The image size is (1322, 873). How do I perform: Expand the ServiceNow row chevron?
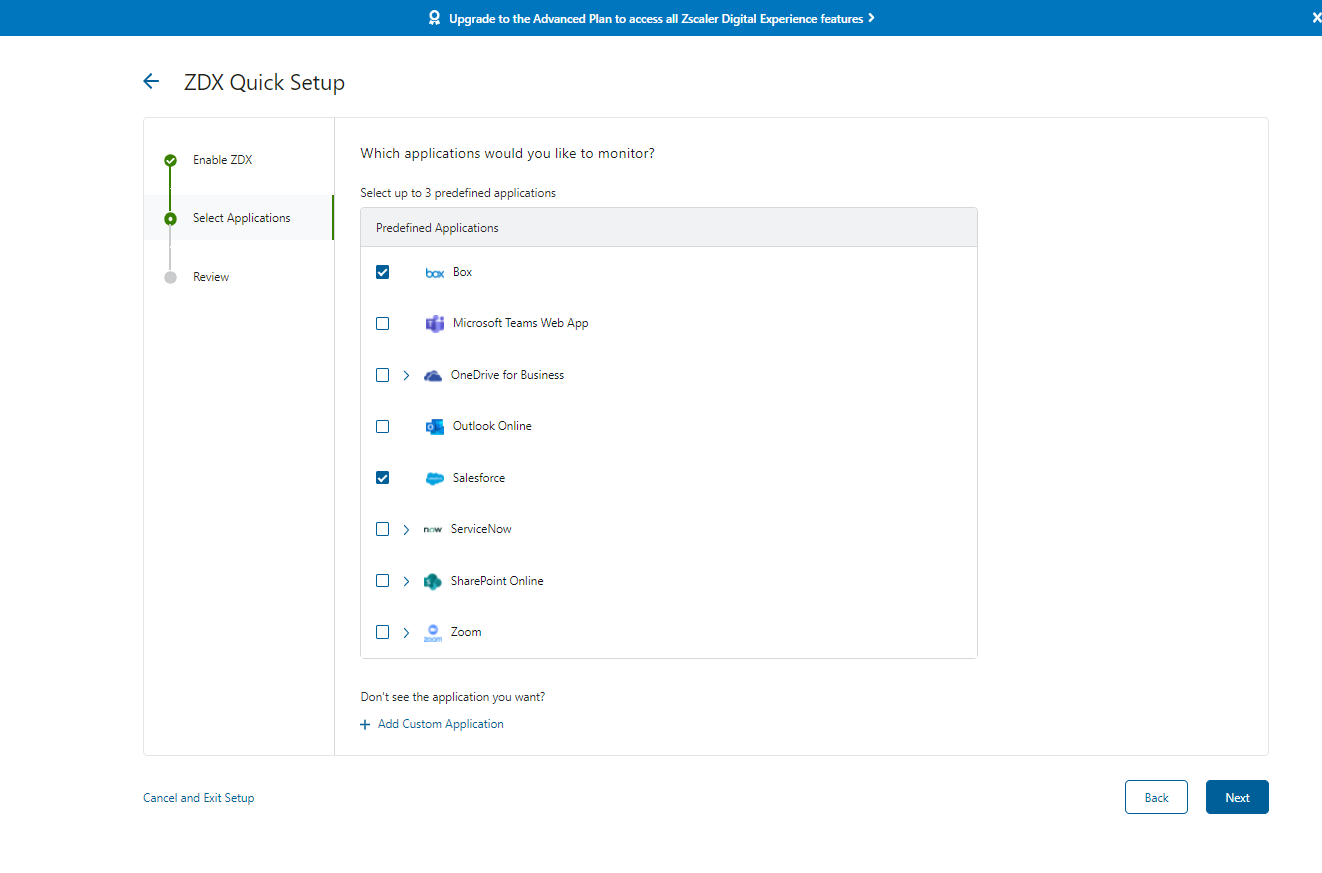406,530
